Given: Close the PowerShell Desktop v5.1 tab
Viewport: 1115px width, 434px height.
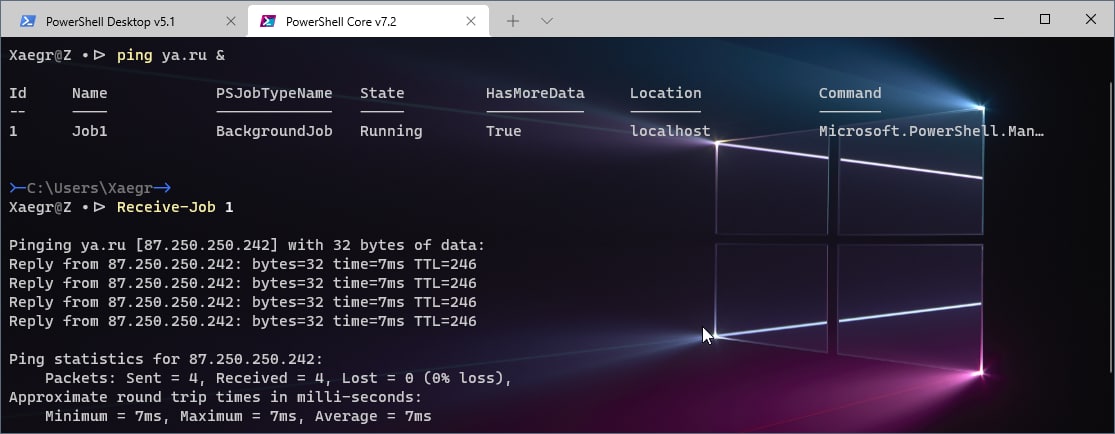Looking at the screenshot, I should (x=230, y=21).
